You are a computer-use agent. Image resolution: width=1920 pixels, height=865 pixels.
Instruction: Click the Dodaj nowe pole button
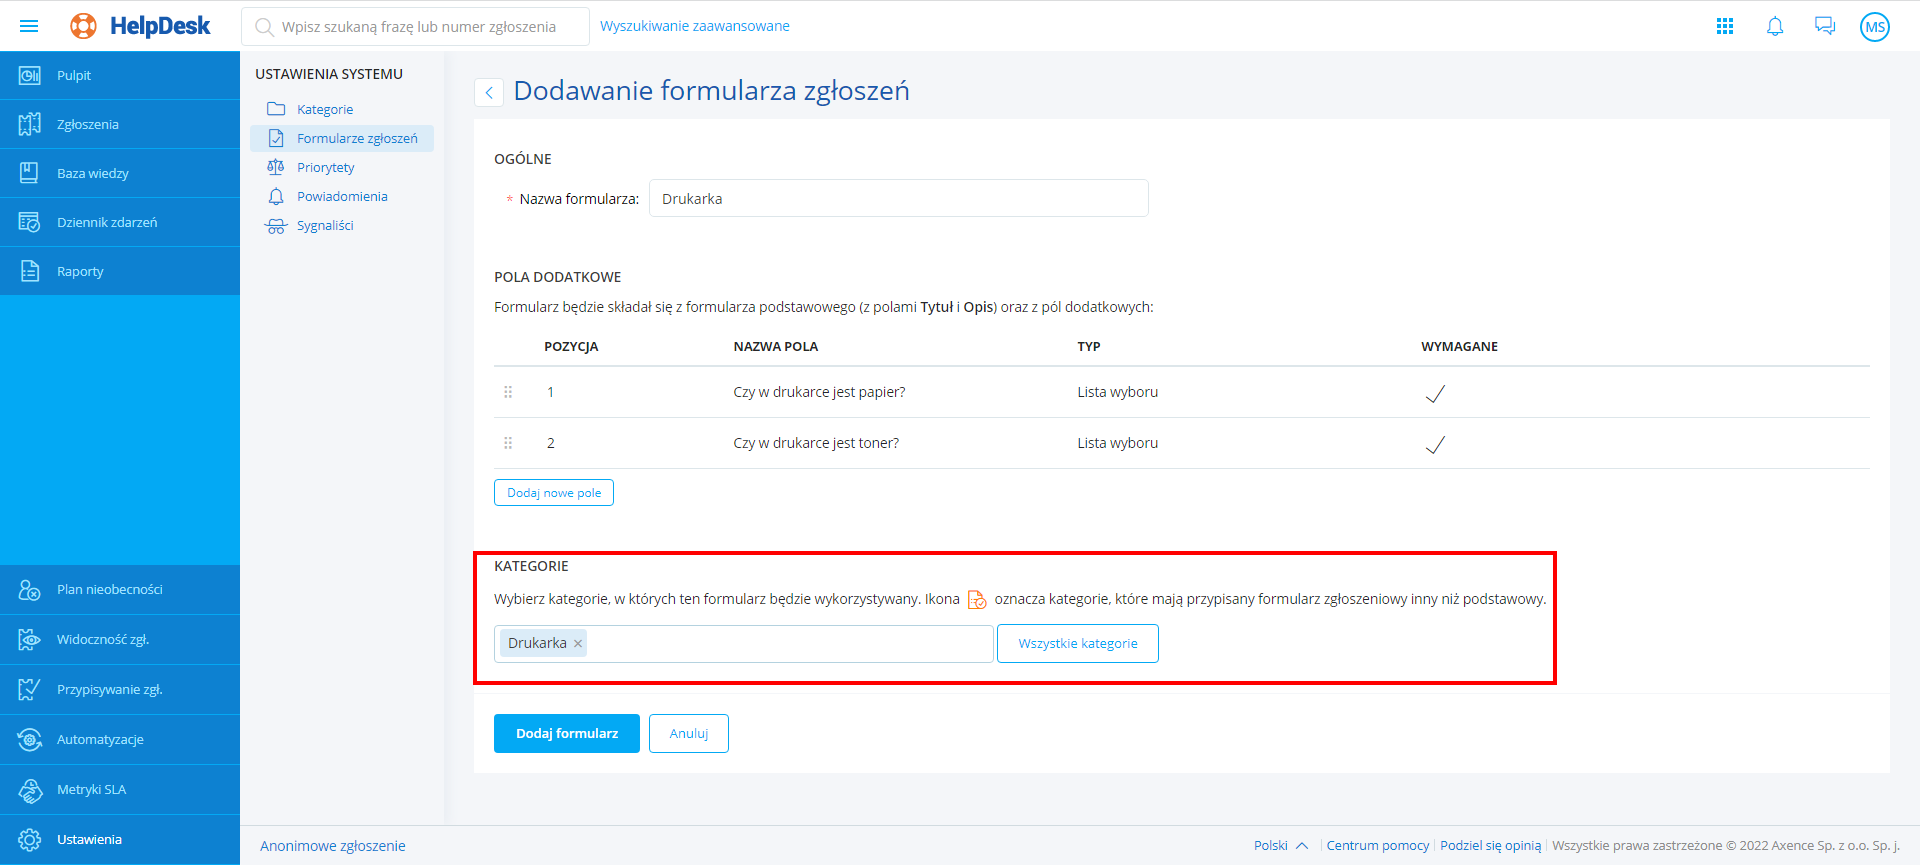[x=554, y=493]
